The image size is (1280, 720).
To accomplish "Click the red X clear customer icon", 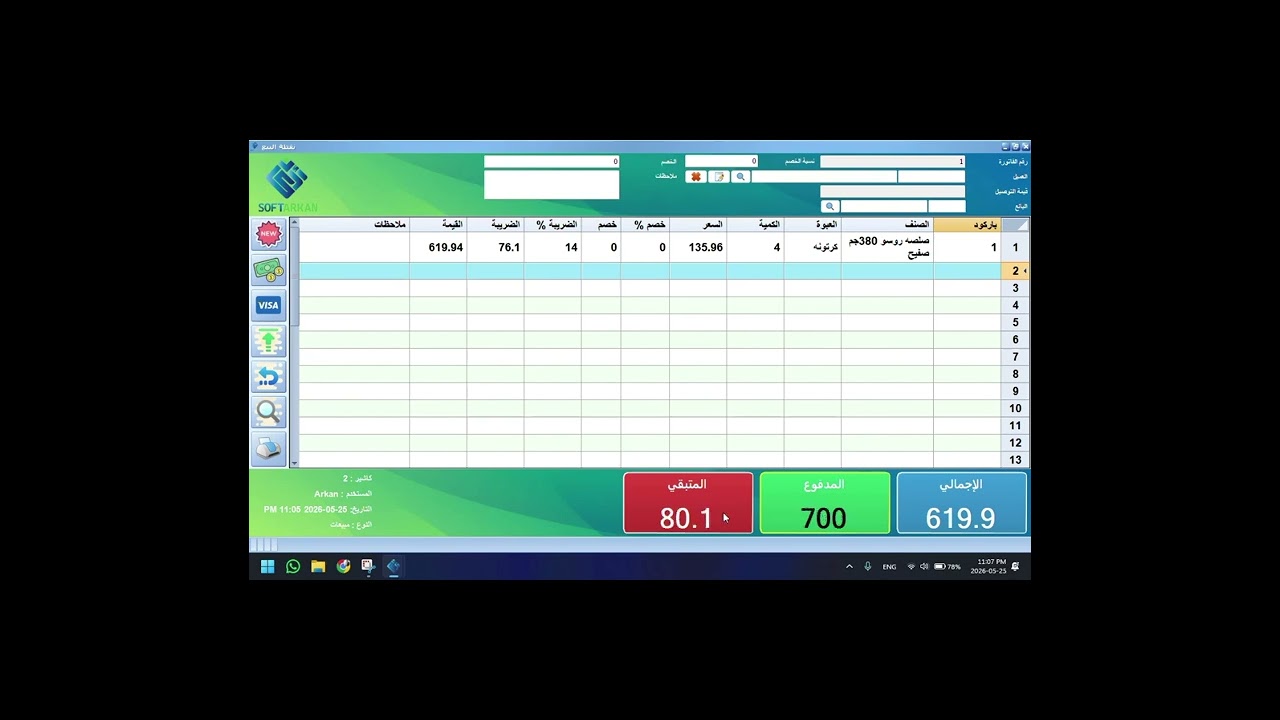I will (696, 177).
